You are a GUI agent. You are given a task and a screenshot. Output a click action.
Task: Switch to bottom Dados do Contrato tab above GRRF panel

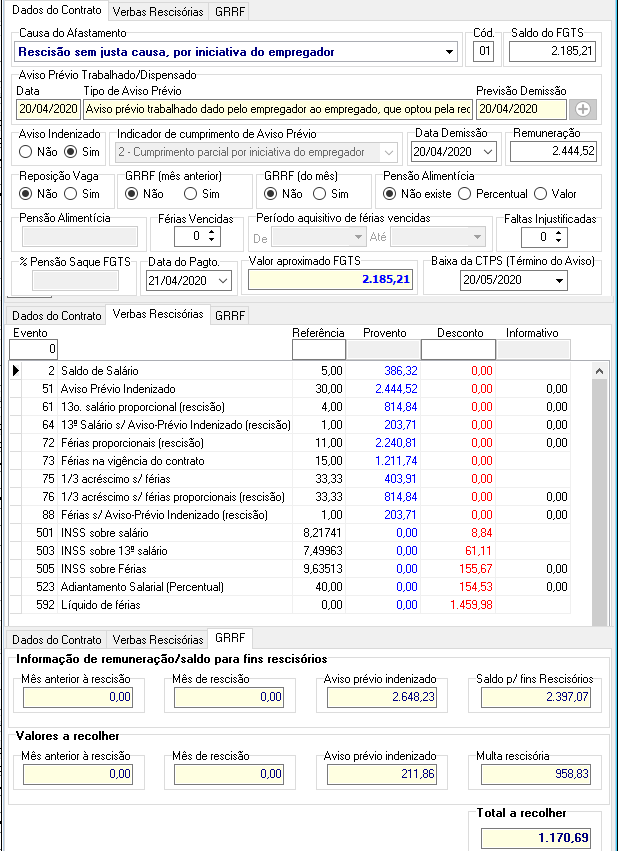(x=56, y=640)
